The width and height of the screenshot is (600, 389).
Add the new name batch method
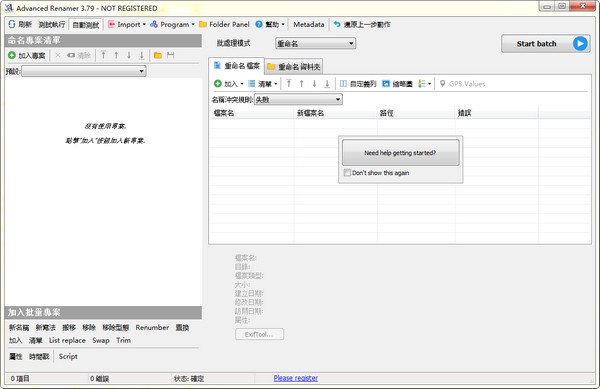tap(19, 328)
